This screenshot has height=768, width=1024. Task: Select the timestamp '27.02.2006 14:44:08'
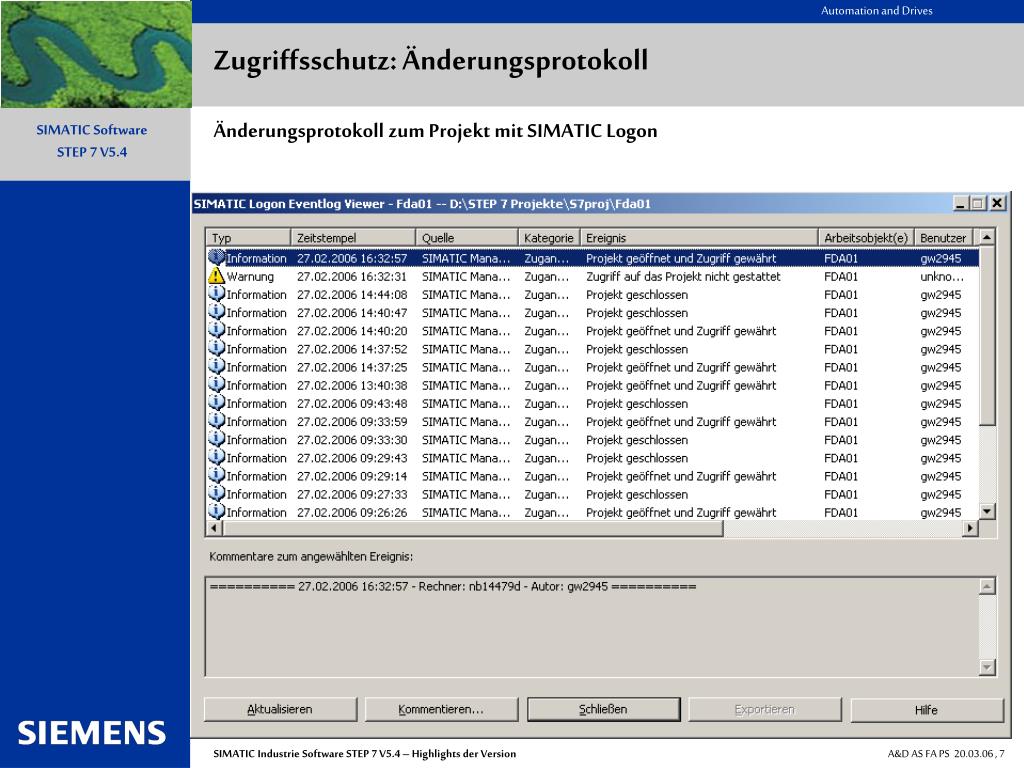(352, 295)
